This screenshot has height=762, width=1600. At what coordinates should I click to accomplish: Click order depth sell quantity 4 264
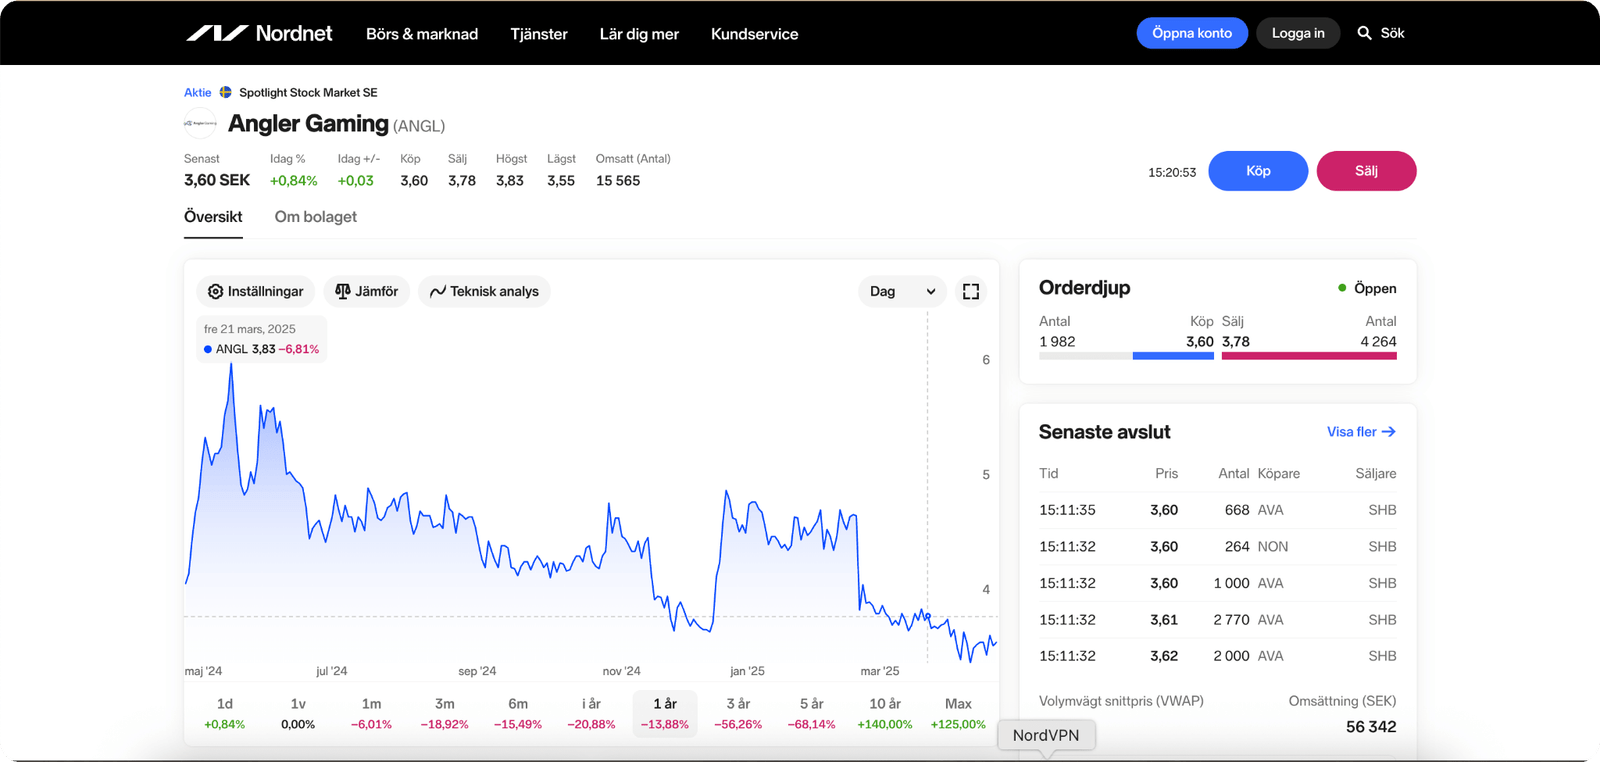point(1378,342)
